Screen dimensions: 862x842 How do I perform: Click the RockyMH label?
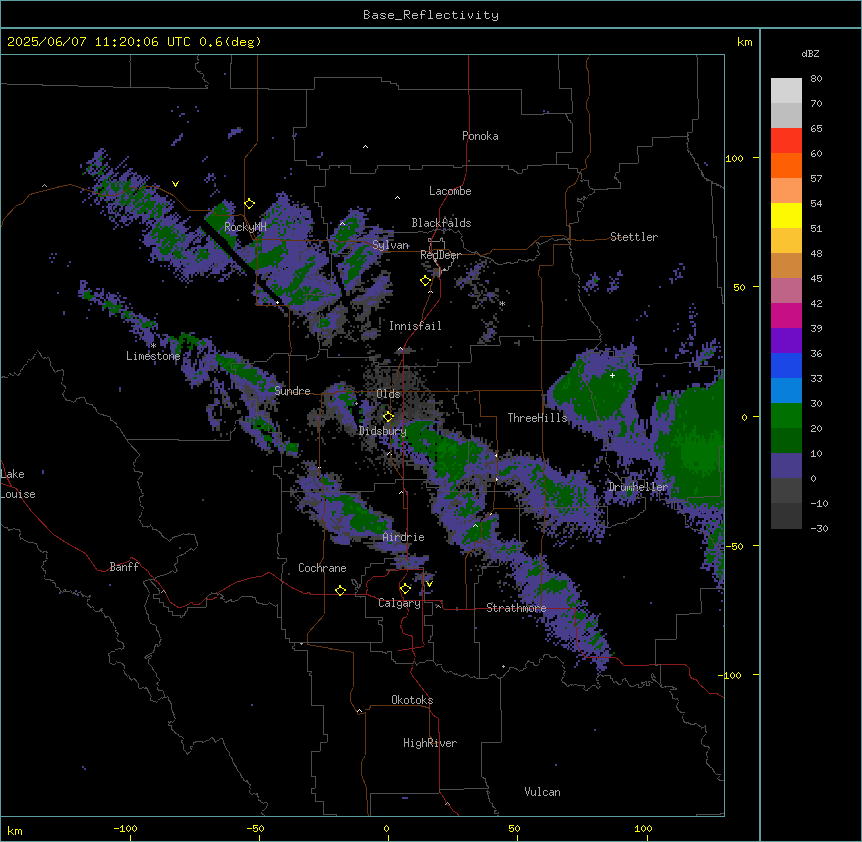pyautogui.click(x=245, y=227)
